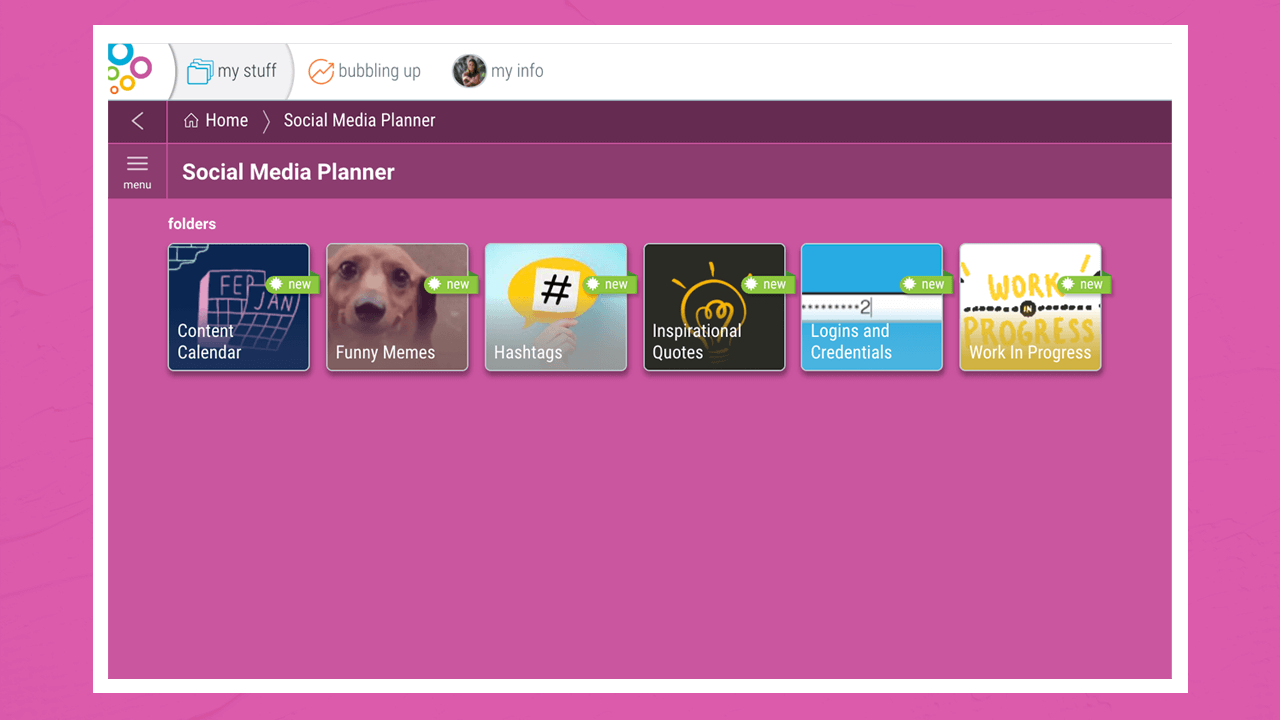Click the Home breadcrumb link
The image size is (1280, 720).
point(216,120)
